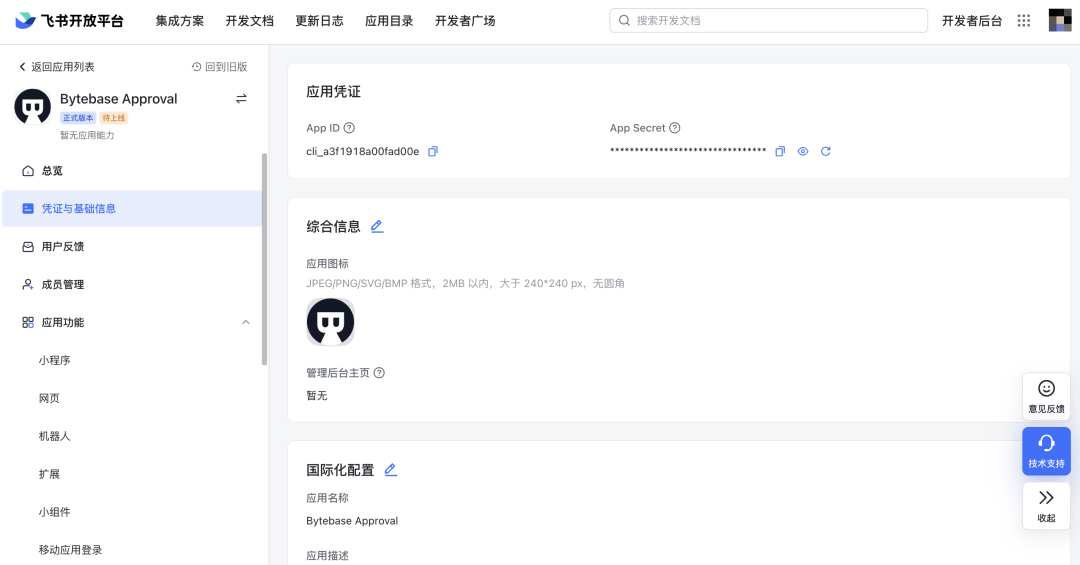Open 用户反馈 in sidebar

coord(131,247)
